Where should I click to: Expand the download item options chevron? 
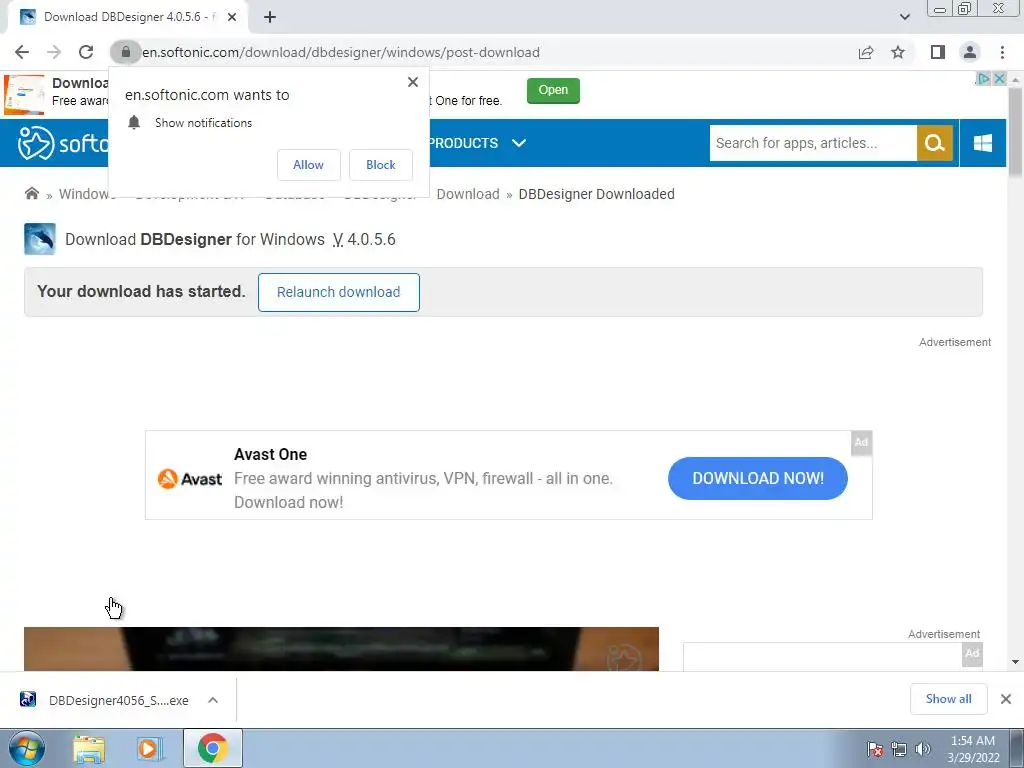click(x=213, y=700)
